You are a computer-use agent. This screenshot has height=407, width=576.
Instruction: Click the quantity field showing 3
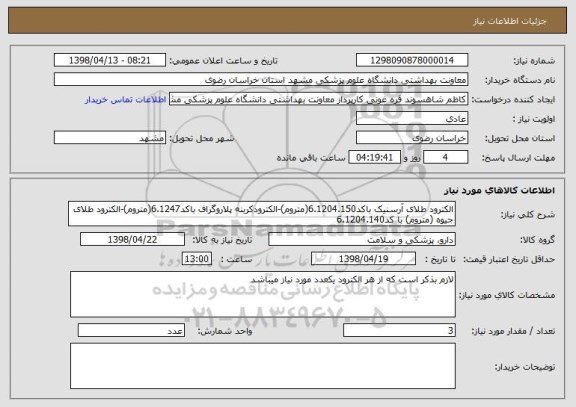(x=399, y=331)
